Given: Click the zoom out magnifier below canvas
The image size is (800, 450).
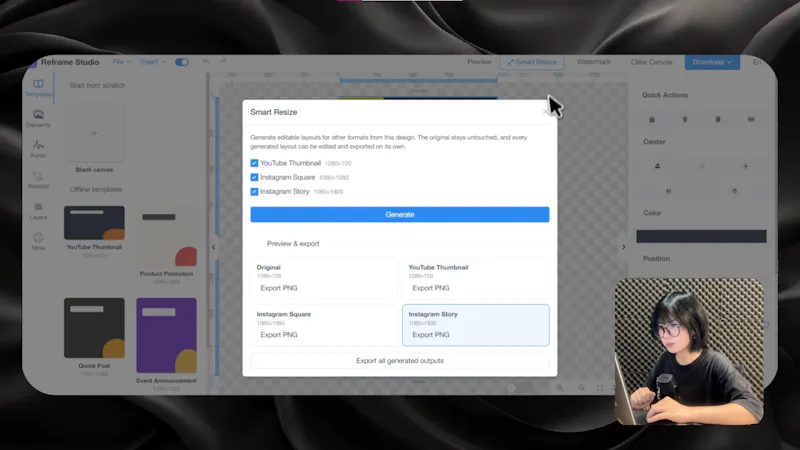Looking at the screenshot, I should point(581,388).
